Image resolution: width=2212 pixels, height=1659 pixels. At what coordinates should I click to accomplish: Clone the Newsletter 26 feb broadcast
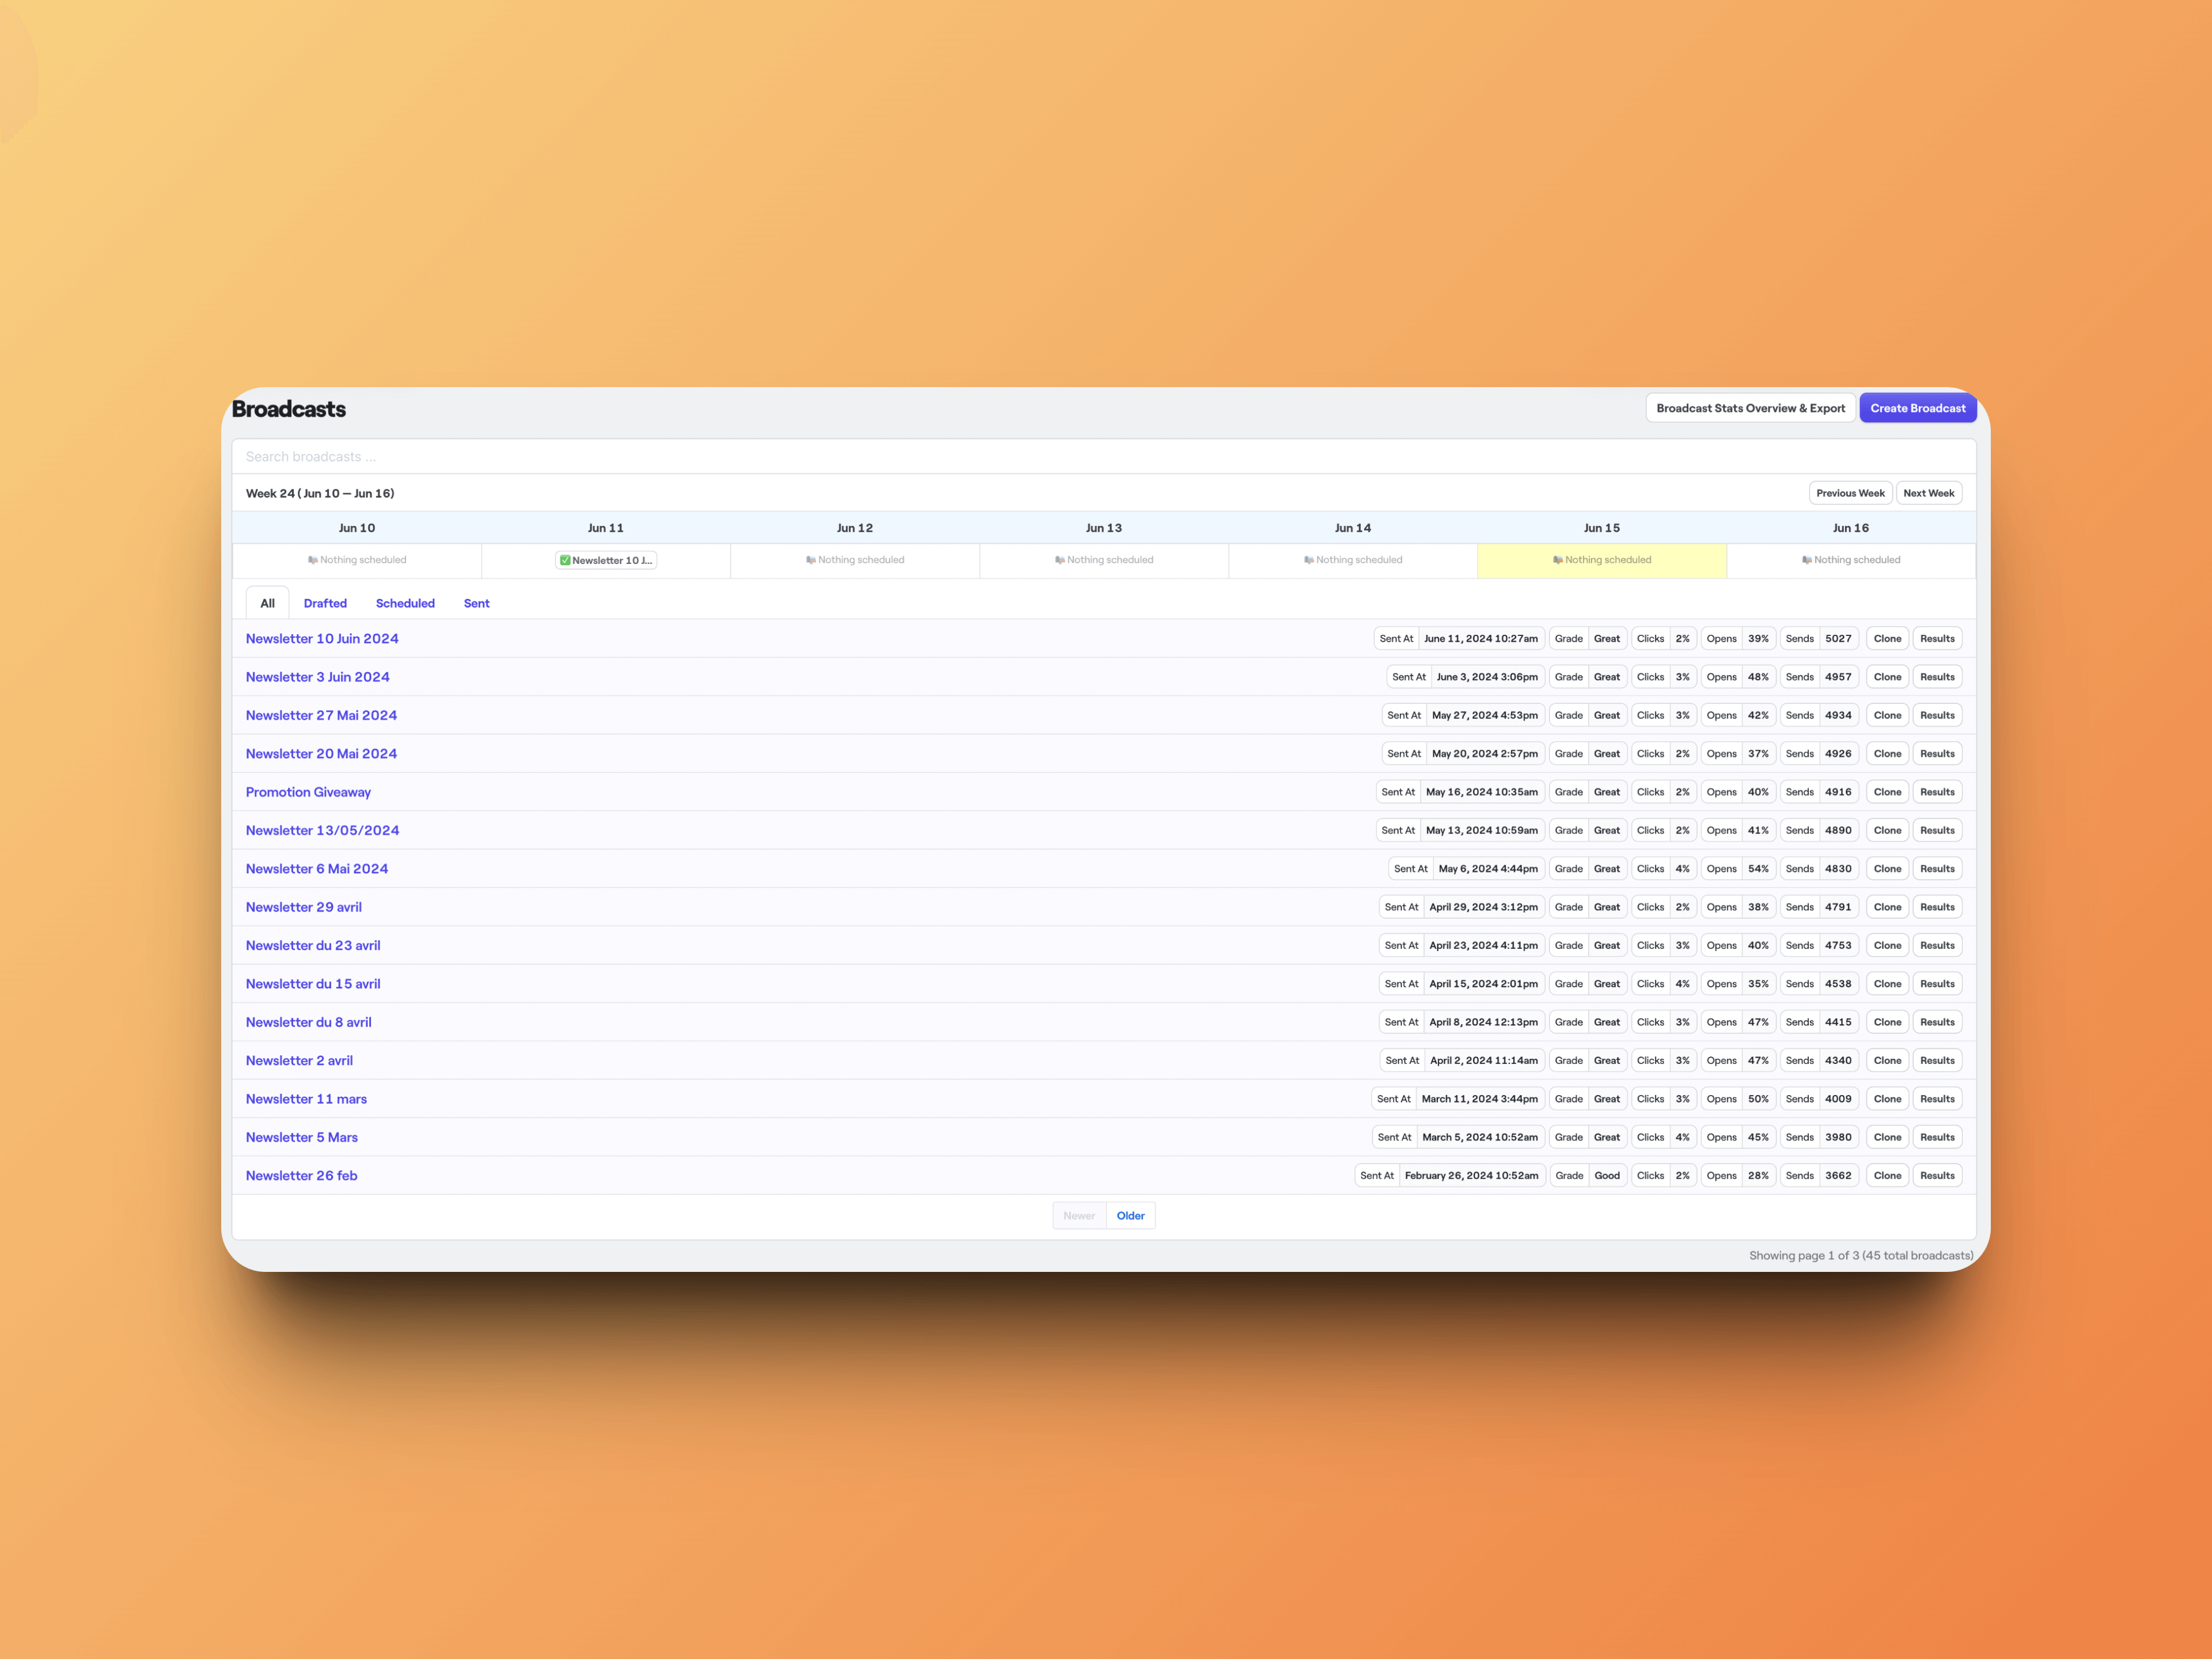click(1887, 1176)
